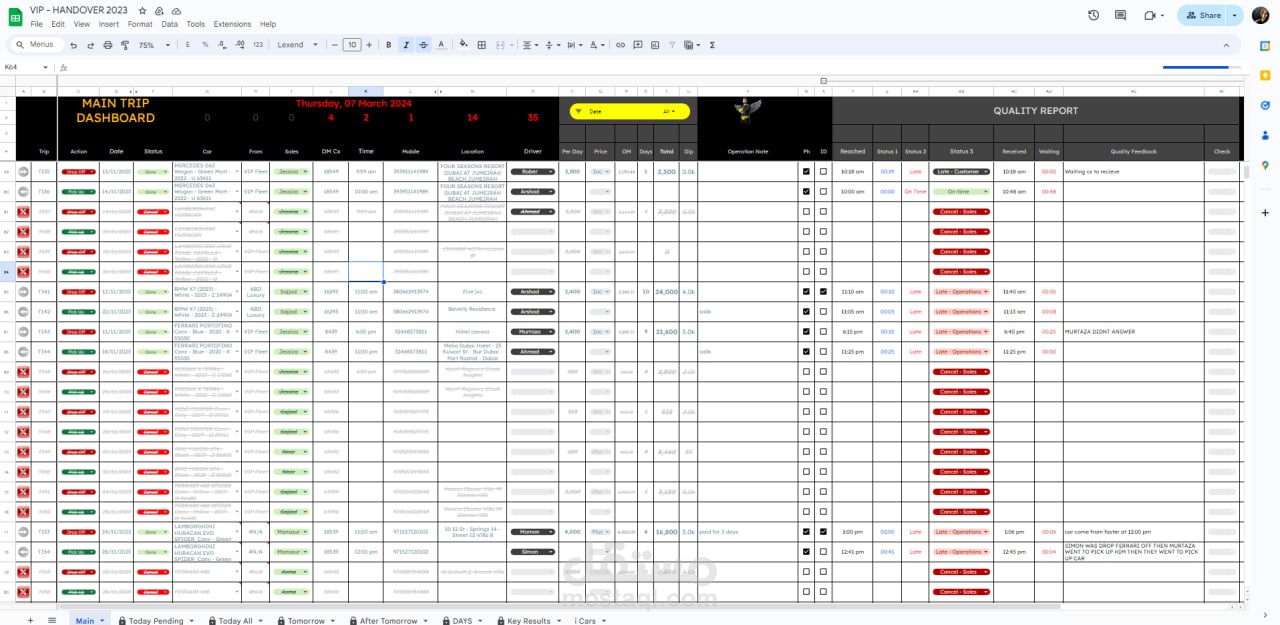
Task: Toggle ID checkbox in trip 7135 row
Action: pos(823,171)
